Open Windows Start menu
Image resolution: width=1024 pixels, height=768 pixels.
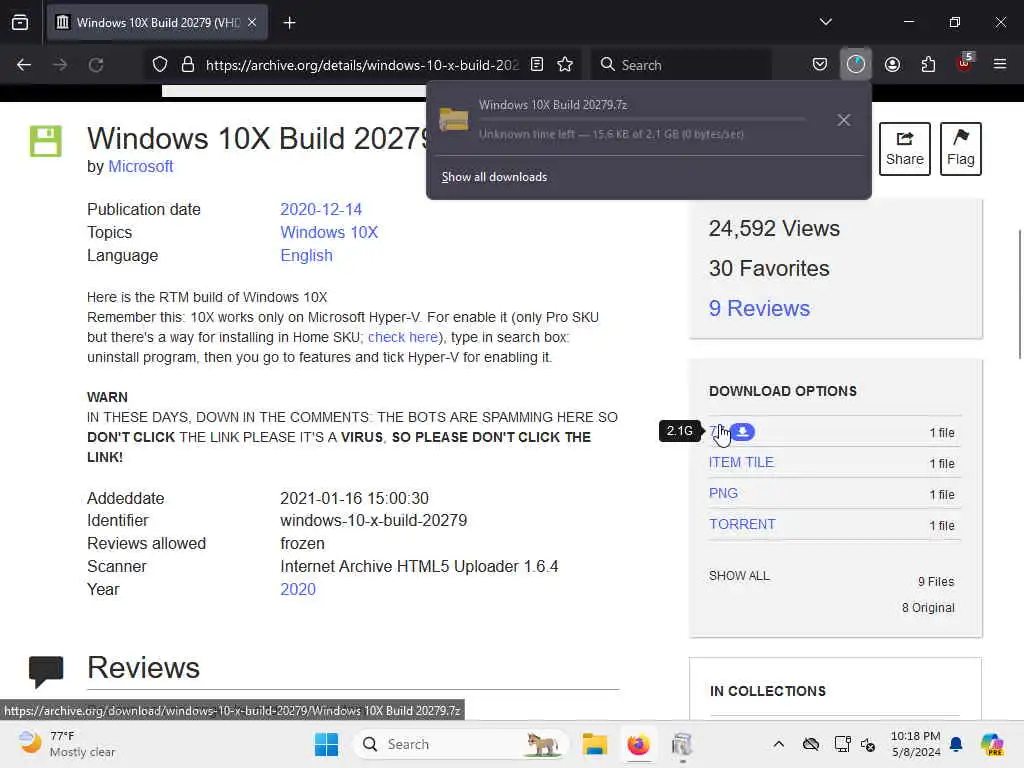coord(326,744)
